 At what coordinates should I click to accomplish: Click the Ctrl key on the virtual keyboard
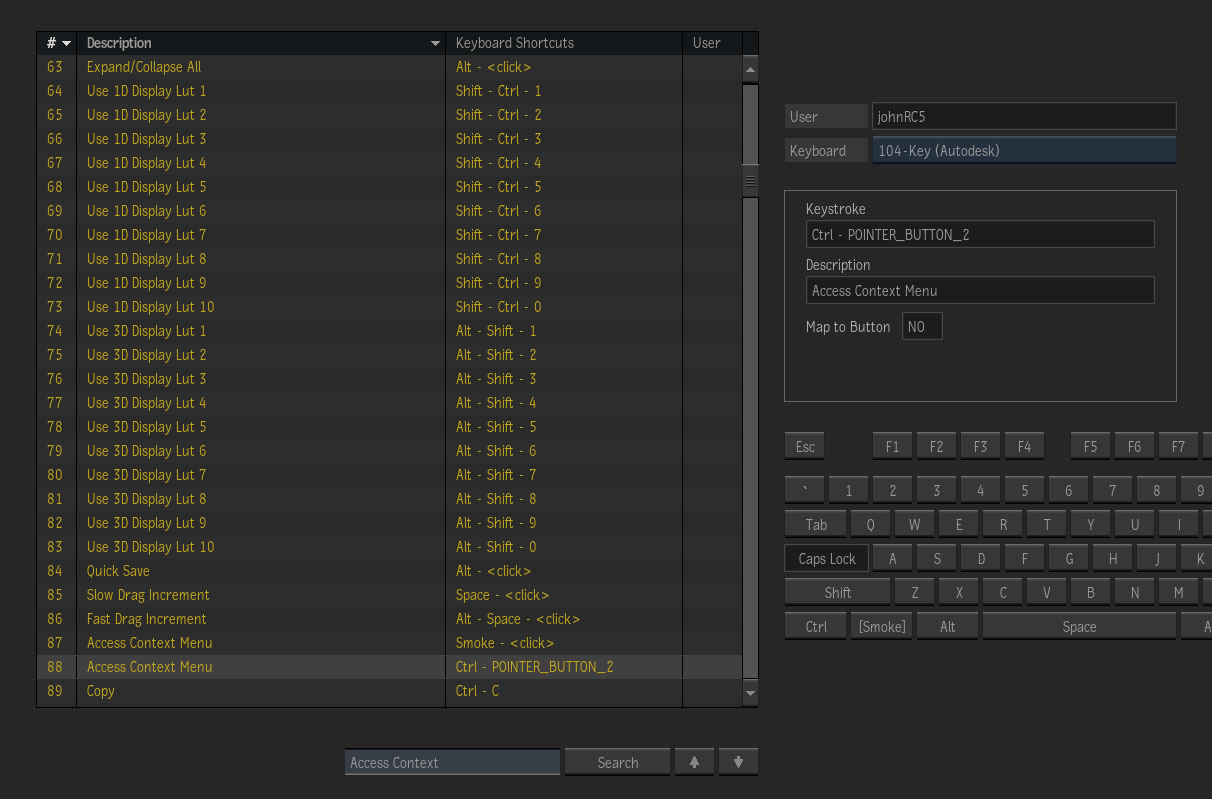click(816, 626)
